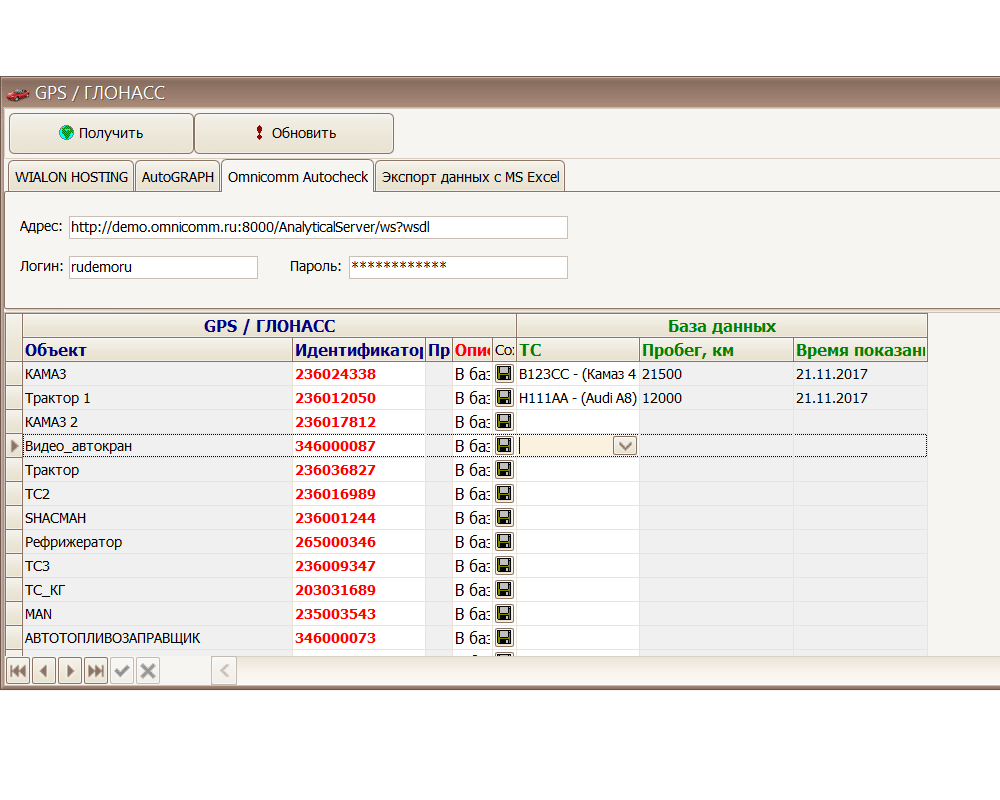Click save disk icon in MAN row

[504, 614]
